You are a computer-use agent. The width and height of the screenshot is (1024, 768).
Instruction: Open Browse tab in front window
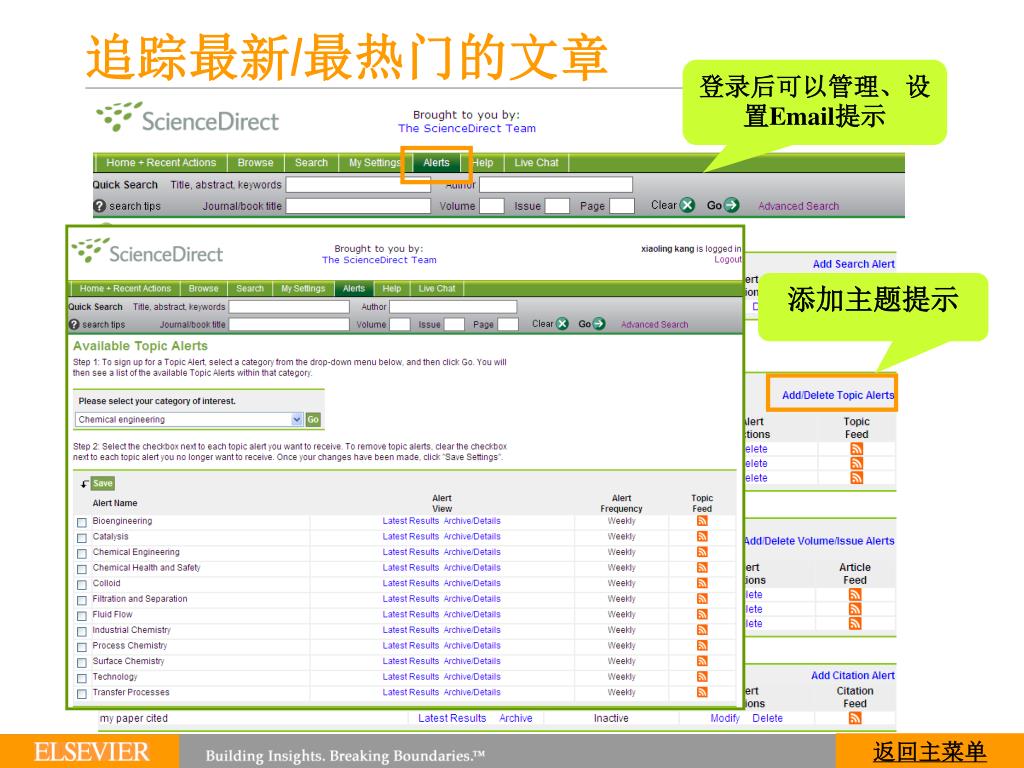click(x=203, y=289)
